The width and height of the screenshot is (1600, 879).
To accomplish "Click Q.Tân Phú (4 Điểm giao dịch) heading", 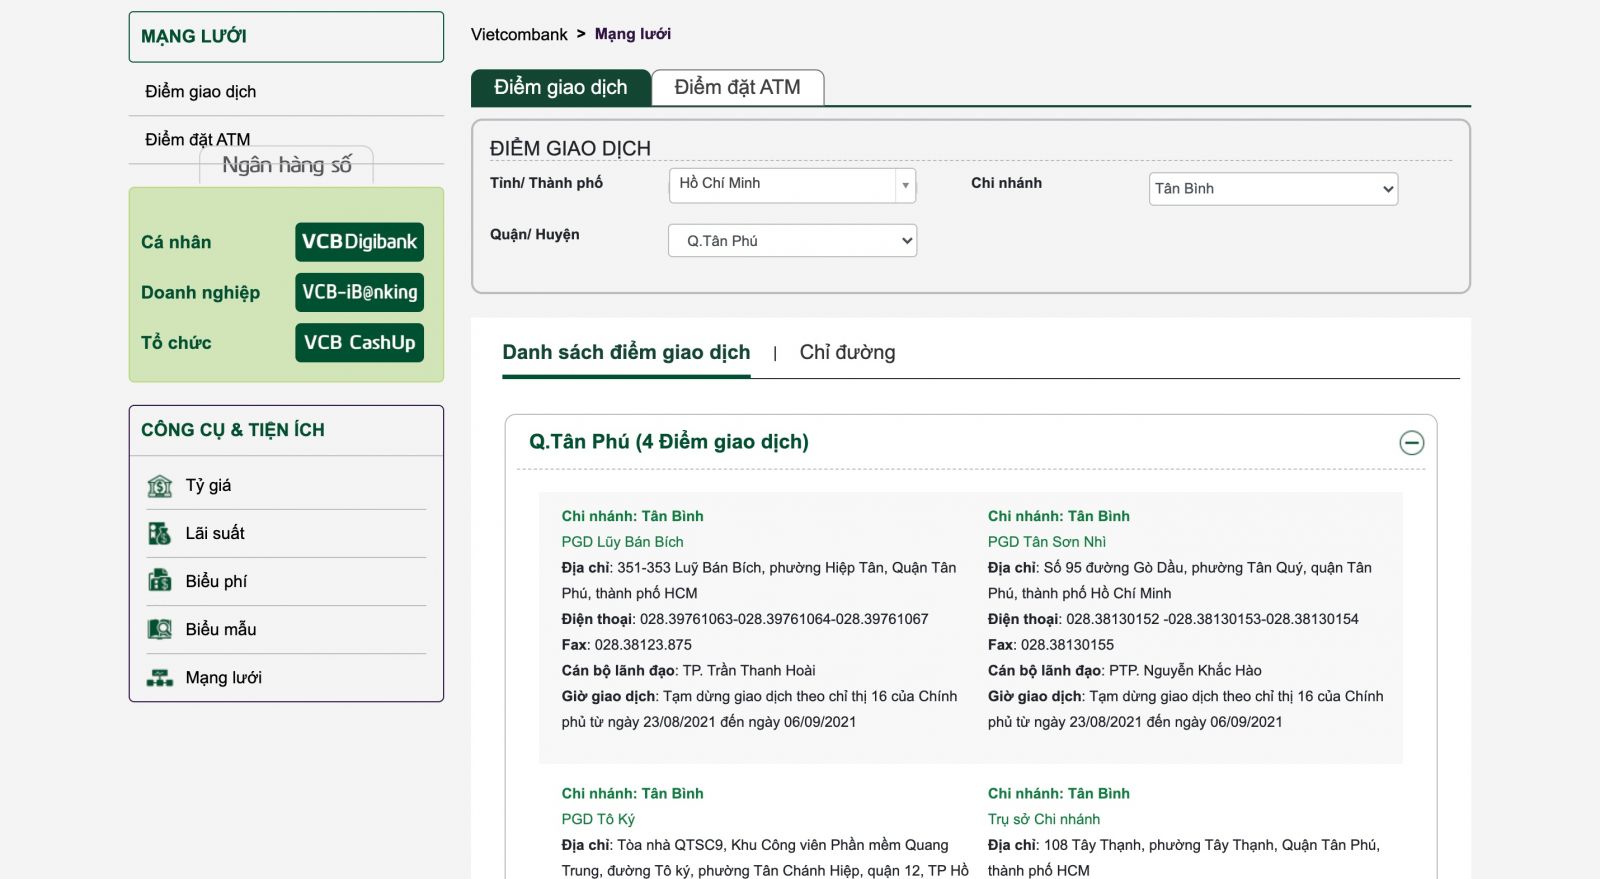I will 669,442.
